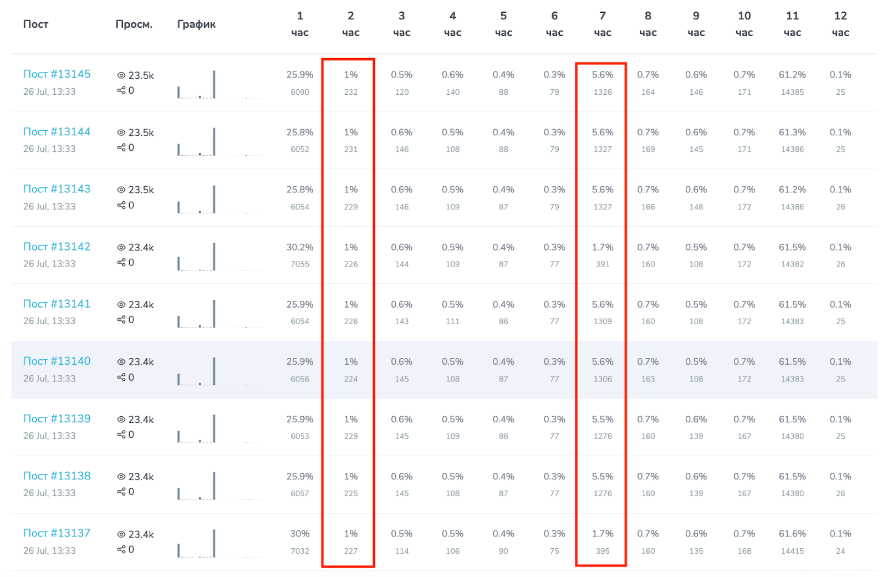Click the views eye icon for Пост #13143
Viewport: 887px width, 577px height.
(121, 190)
